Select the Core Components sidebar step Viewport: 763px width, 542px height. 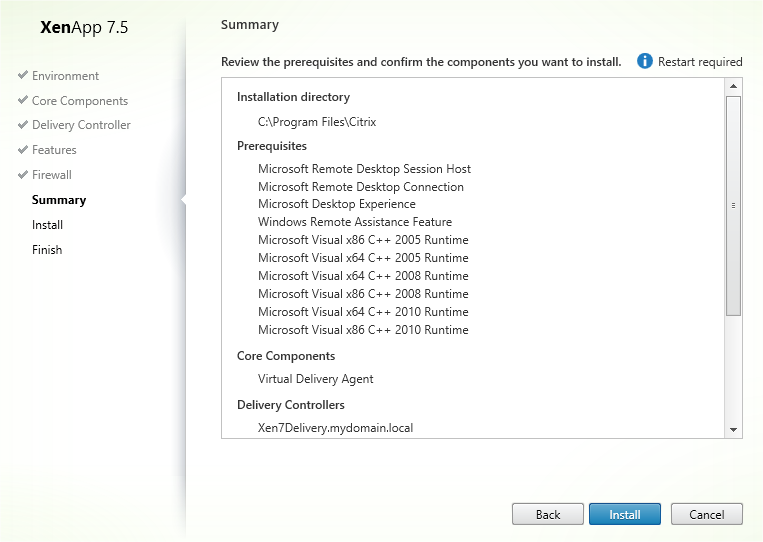pos(80,101)
